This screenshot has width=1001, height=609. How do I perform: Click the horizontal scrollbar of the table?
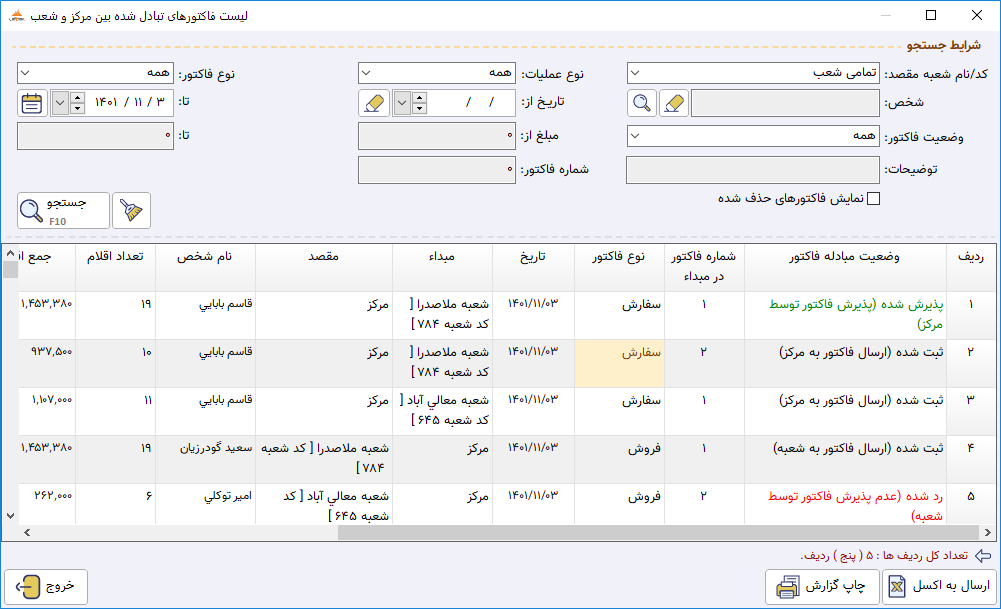pyautogui.click(x=658, y=532)
